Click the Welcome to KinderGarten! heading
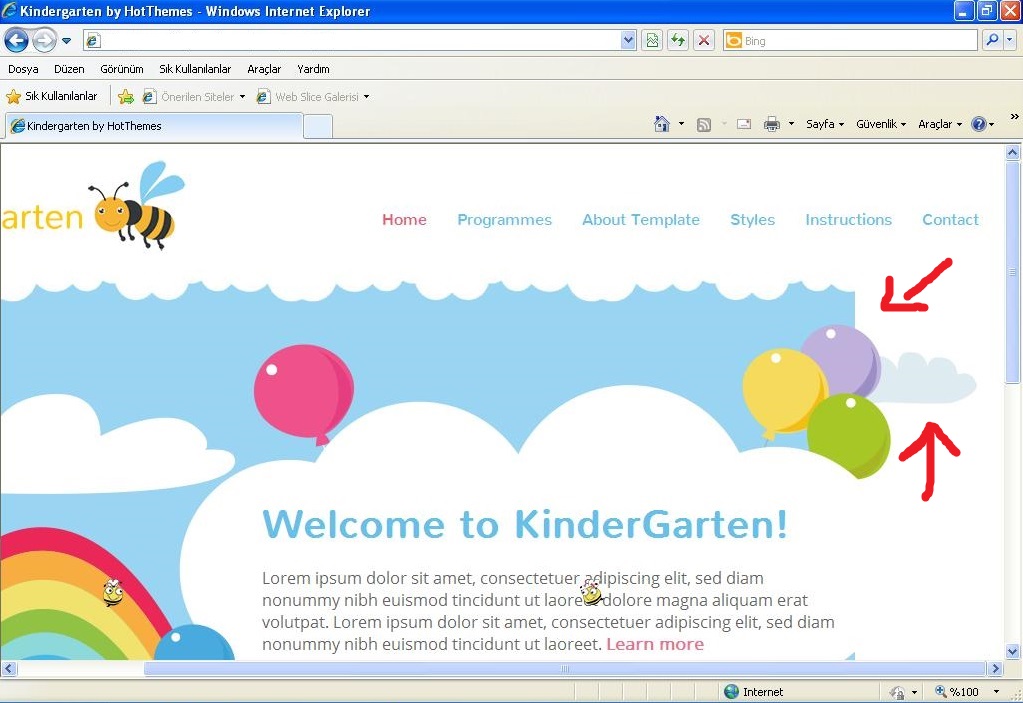The width and height of the screenshot is (1023, 703). tap(525, 524)
